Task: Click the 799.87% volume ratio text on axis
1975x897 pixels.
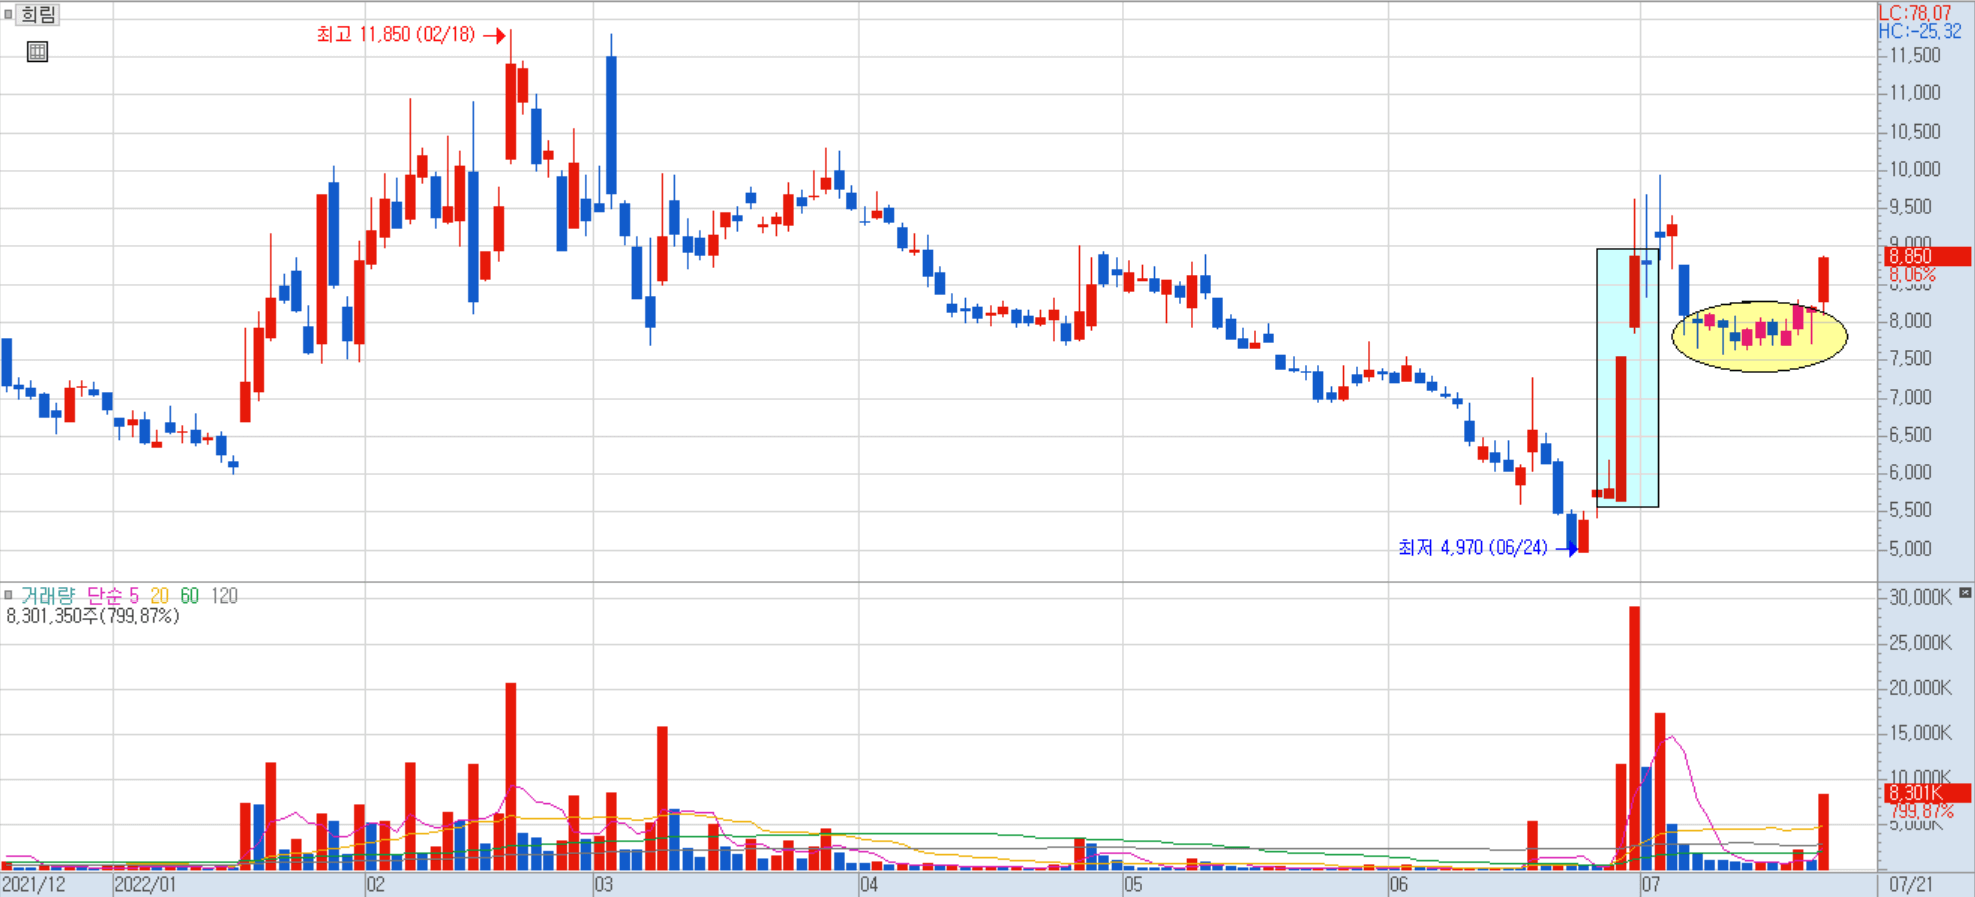Action: tap(1921, 811)
